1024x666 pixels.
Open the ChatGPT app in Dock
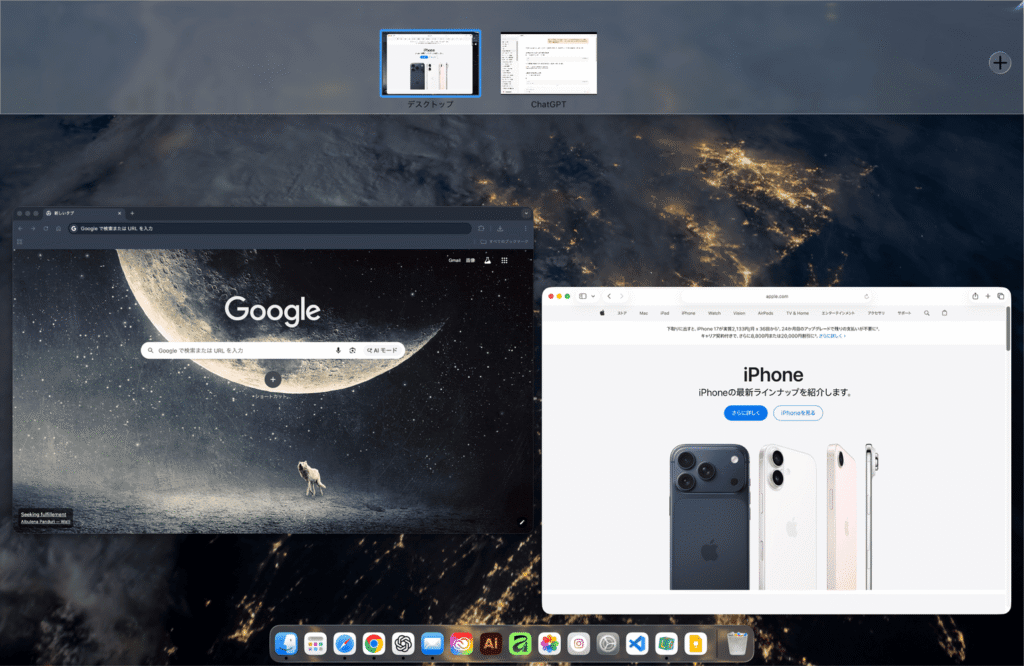(x=403, y=644)
